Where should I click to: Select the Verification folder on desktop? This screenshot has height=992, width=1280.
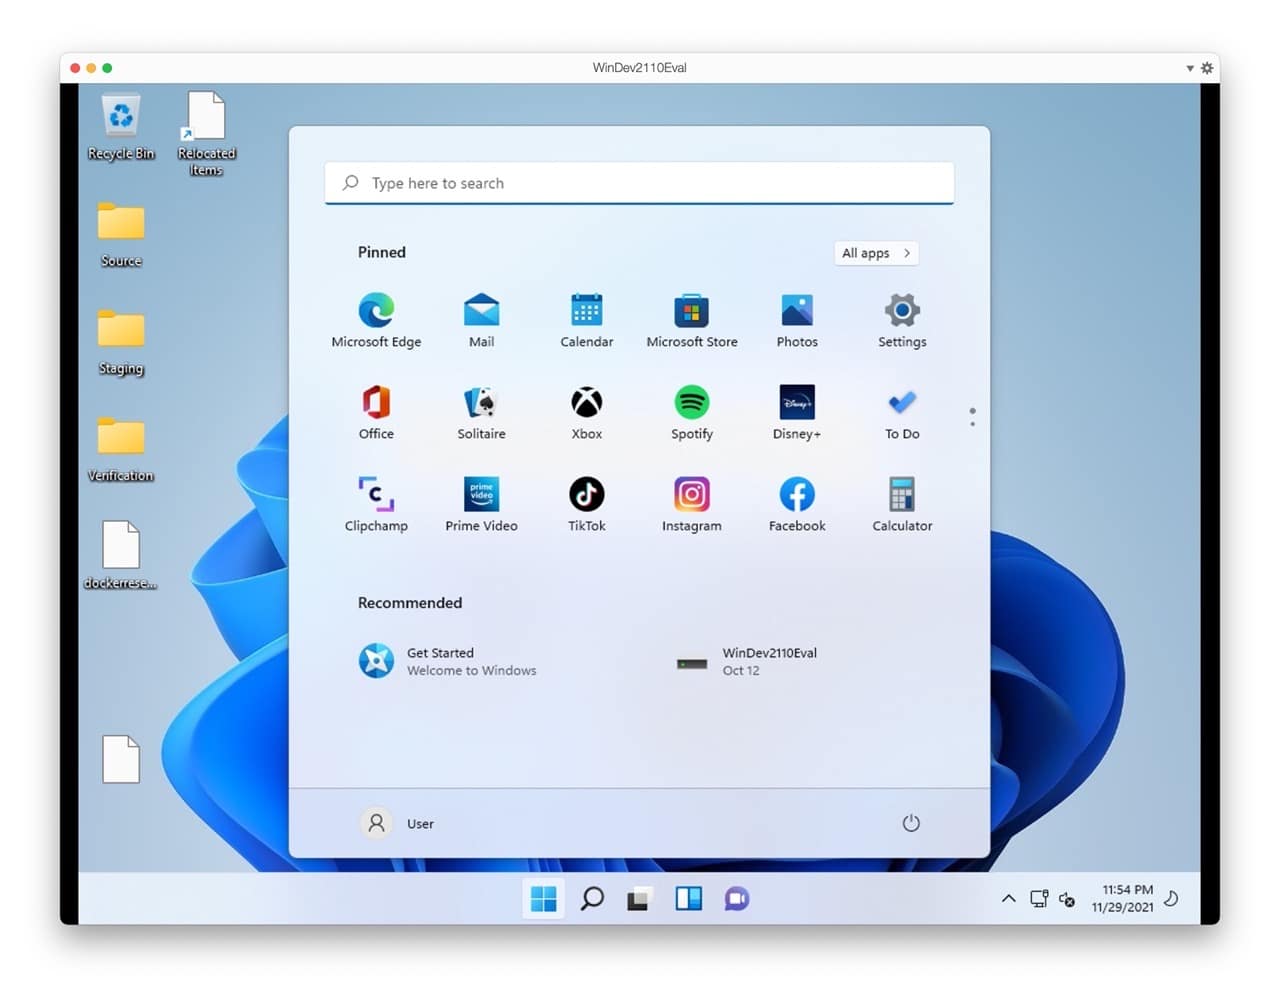[121, 450]
